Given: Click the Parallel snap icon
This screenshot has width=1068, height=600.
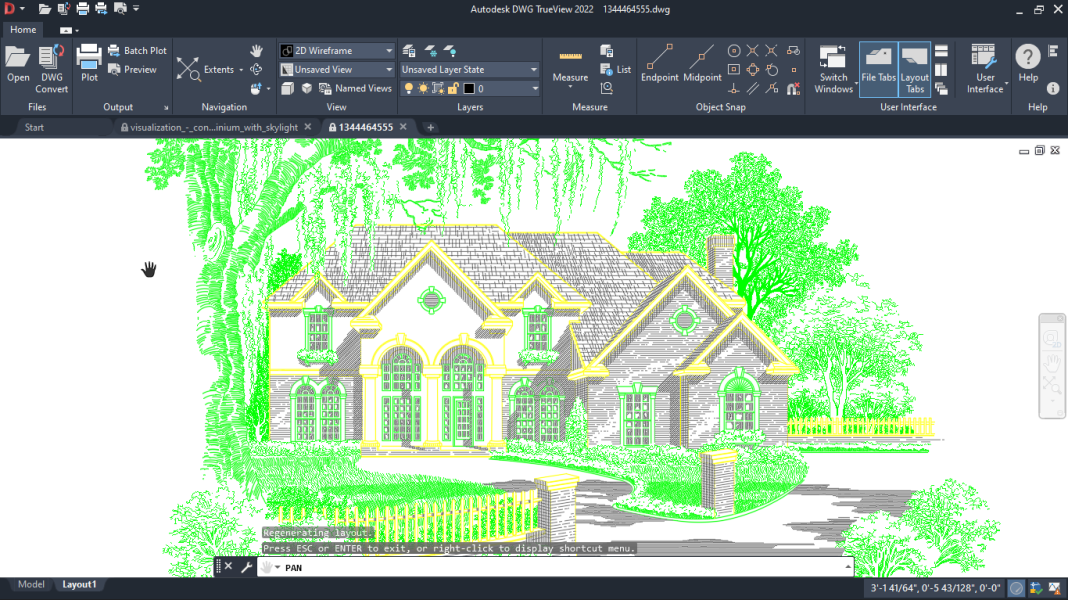Looking at the screenshot, I should 753,89.
